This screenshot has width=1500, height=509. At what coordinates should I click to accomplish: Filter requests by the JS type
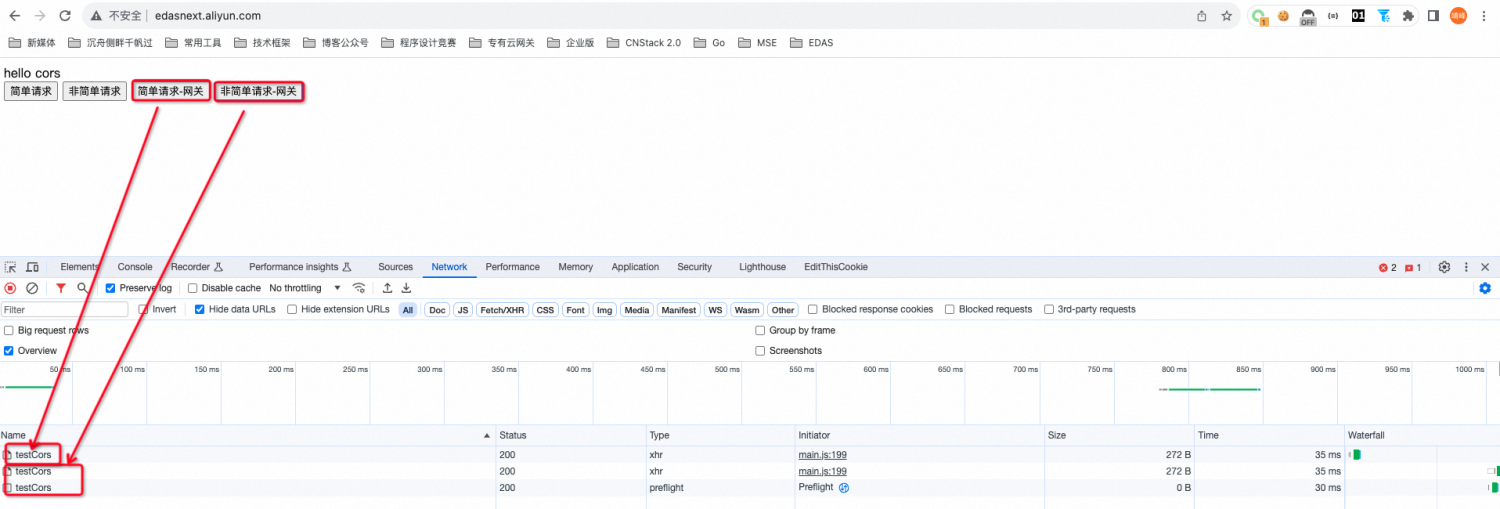click(463, 310)
